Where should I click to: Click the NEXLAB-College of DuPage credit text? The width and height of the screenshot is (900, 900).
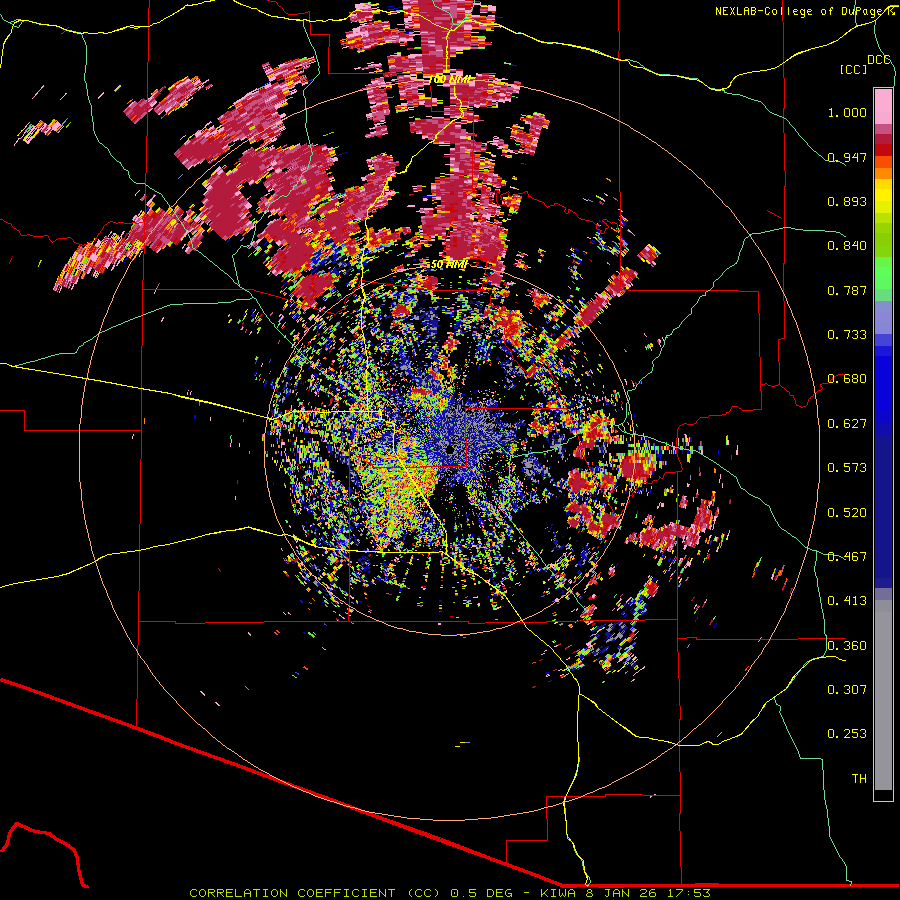[x=805, y=11]
